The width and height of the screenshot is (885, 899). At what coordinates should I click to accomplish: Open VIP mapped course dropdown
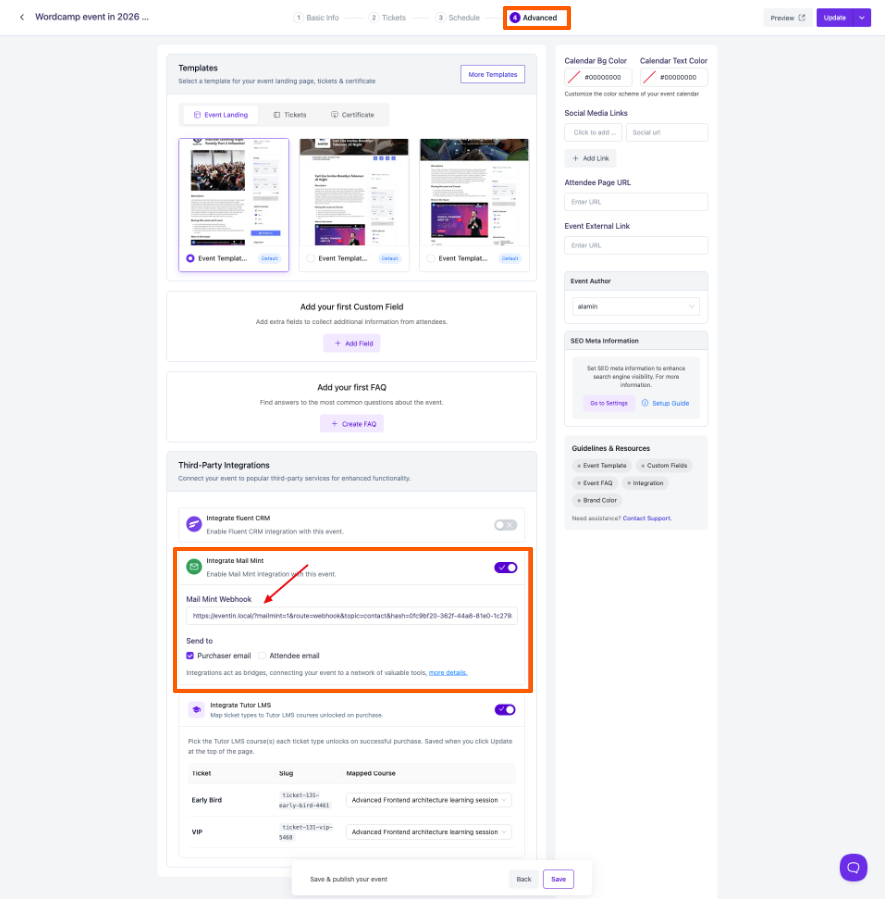tap(429, 832)
